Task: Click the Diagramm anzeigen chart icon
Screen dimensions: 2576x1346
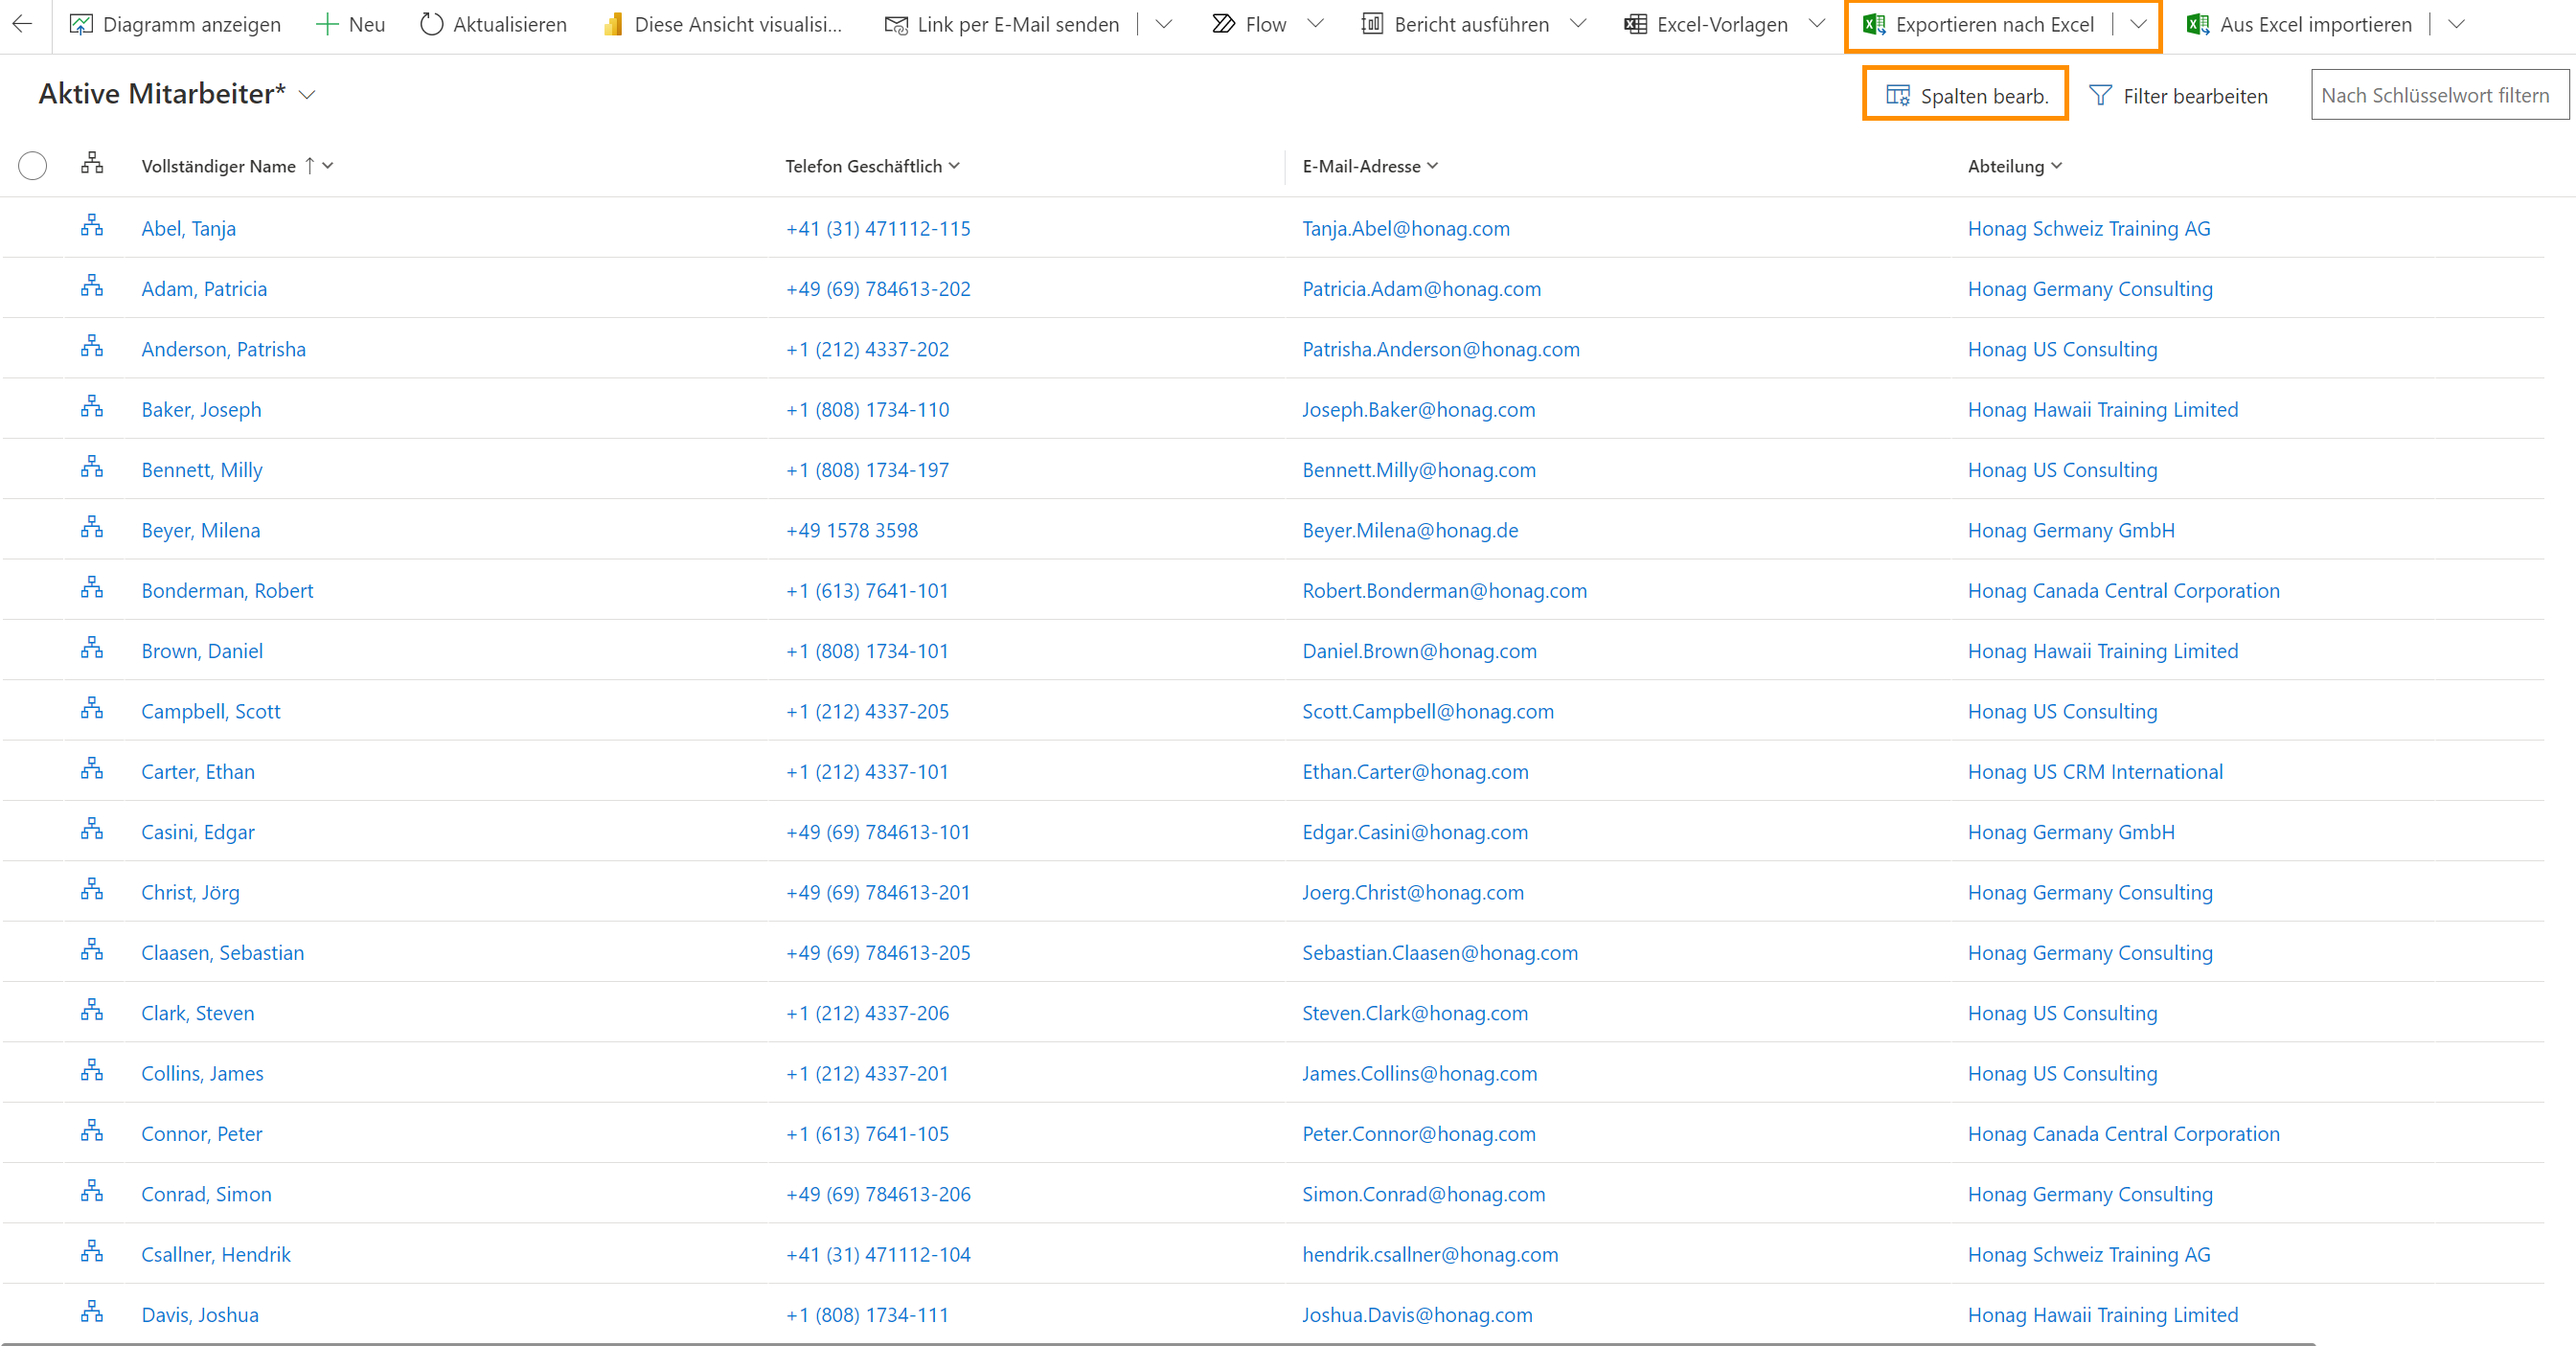Action: coord(81,24)
